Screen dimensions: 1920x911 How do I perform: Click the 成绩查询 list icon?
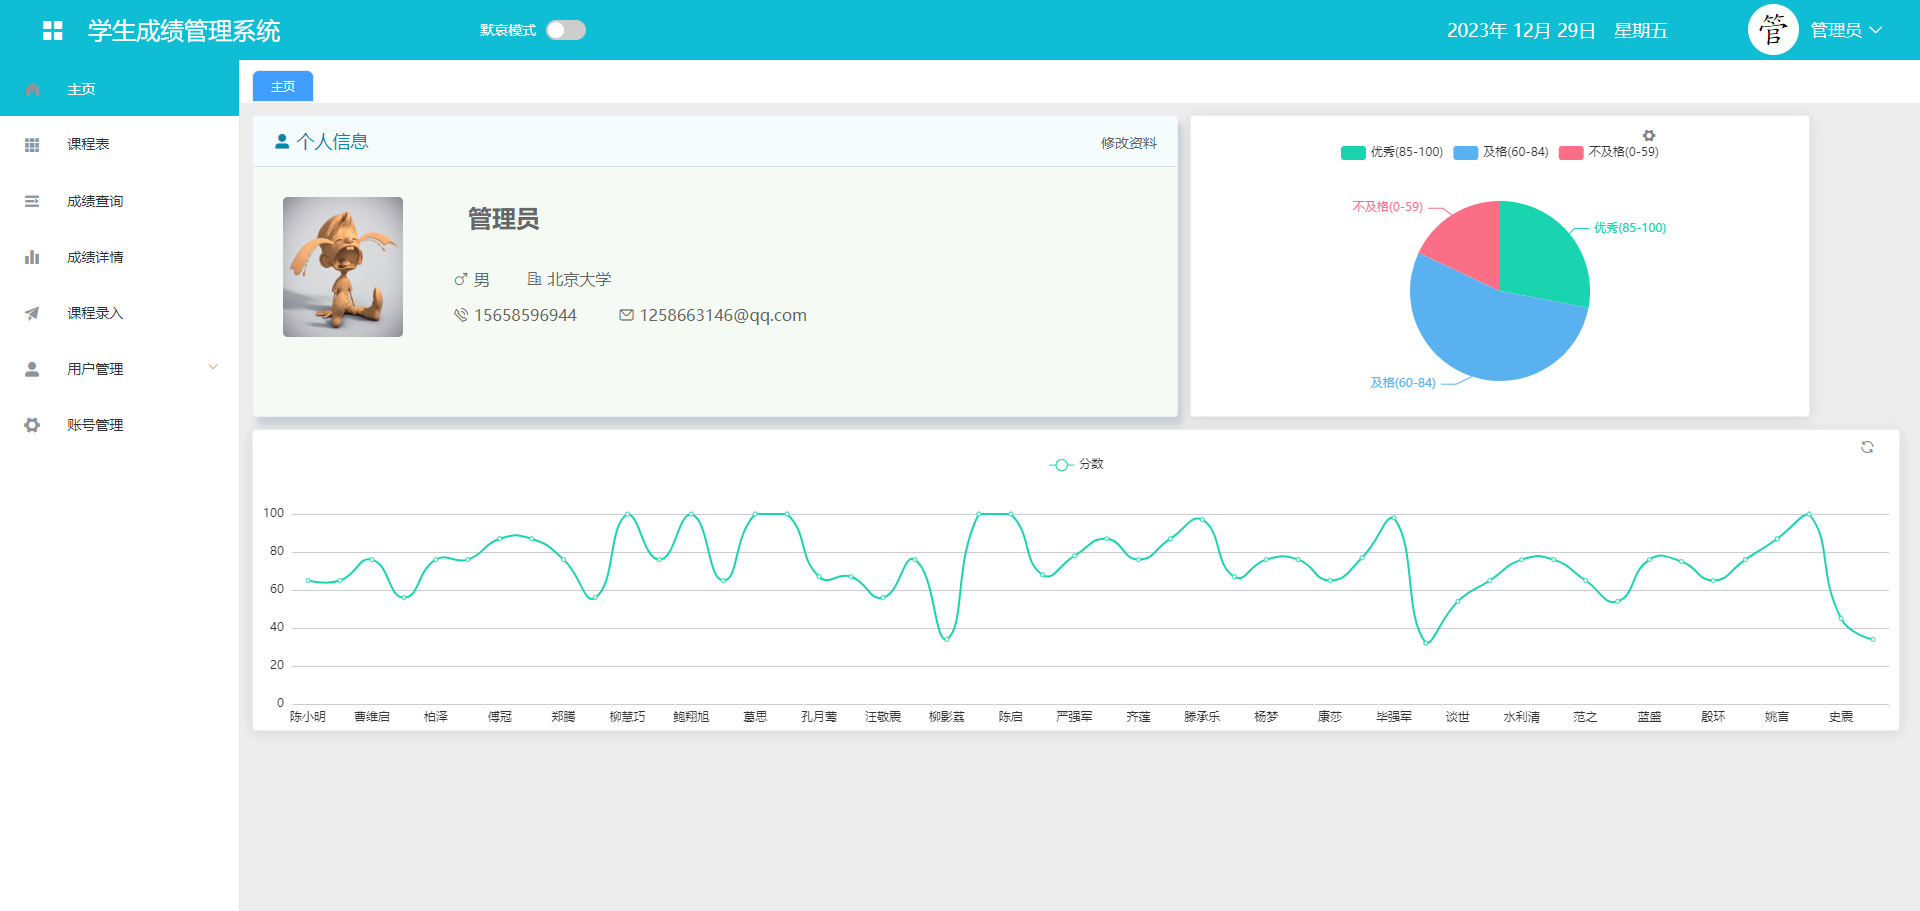coord(32,201)
